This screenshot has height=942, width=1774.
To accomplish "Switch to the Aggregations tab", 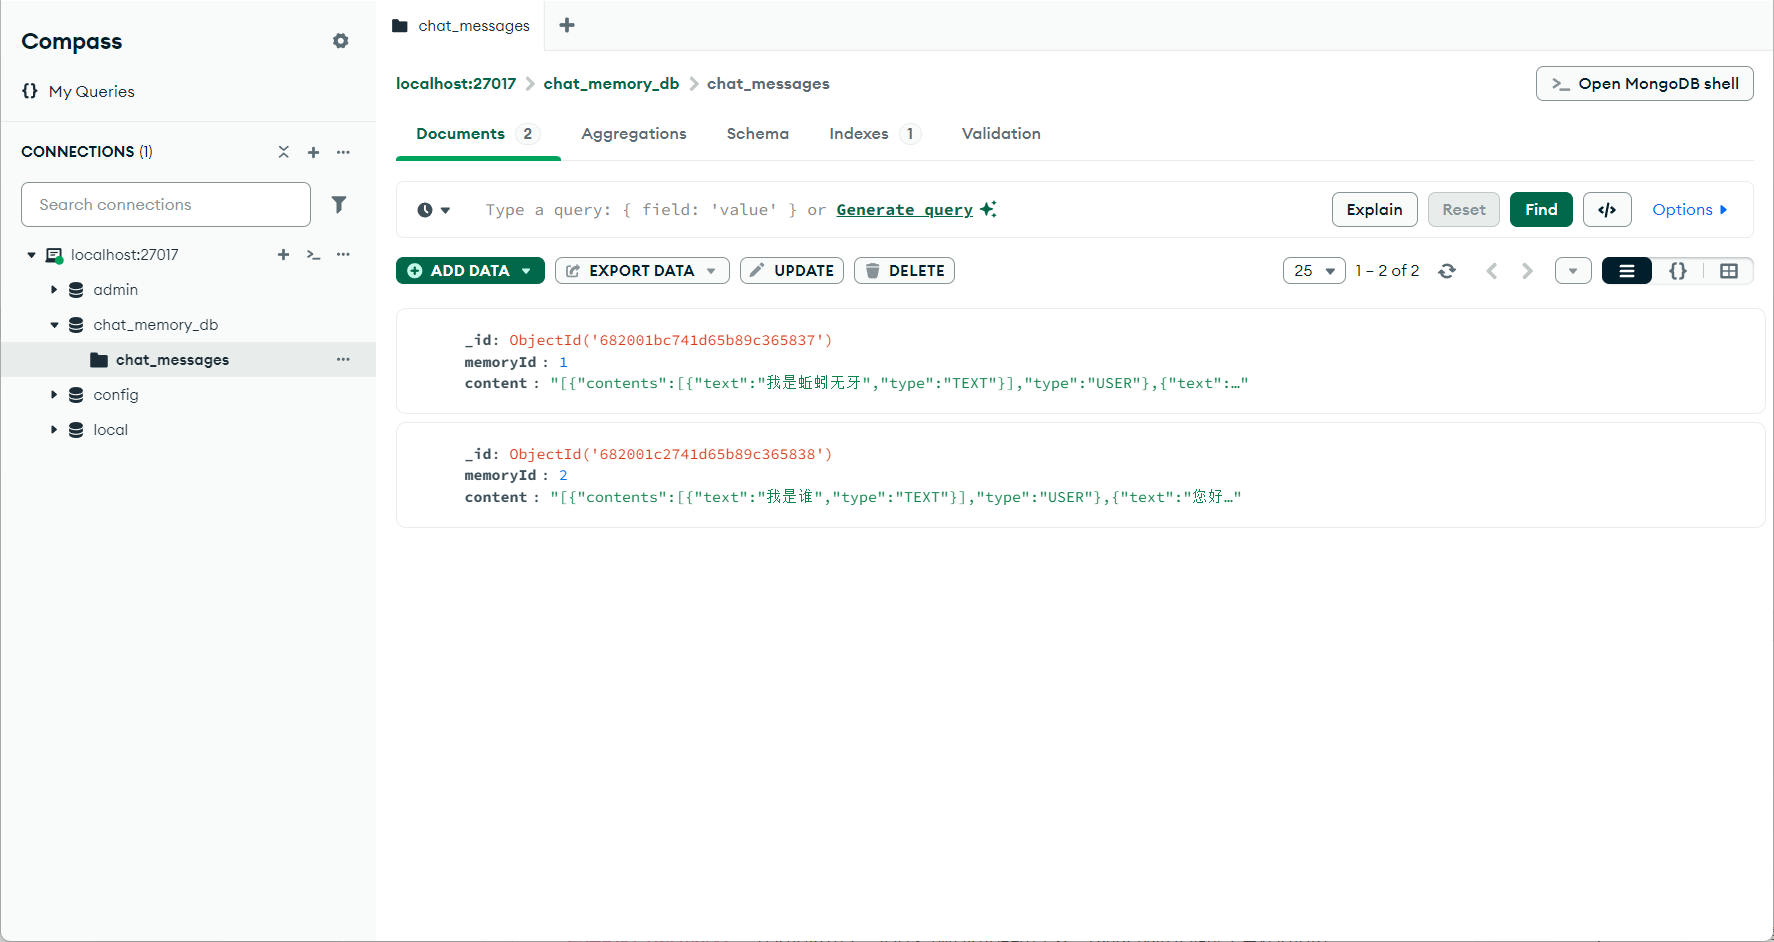I will click(633, 133).
